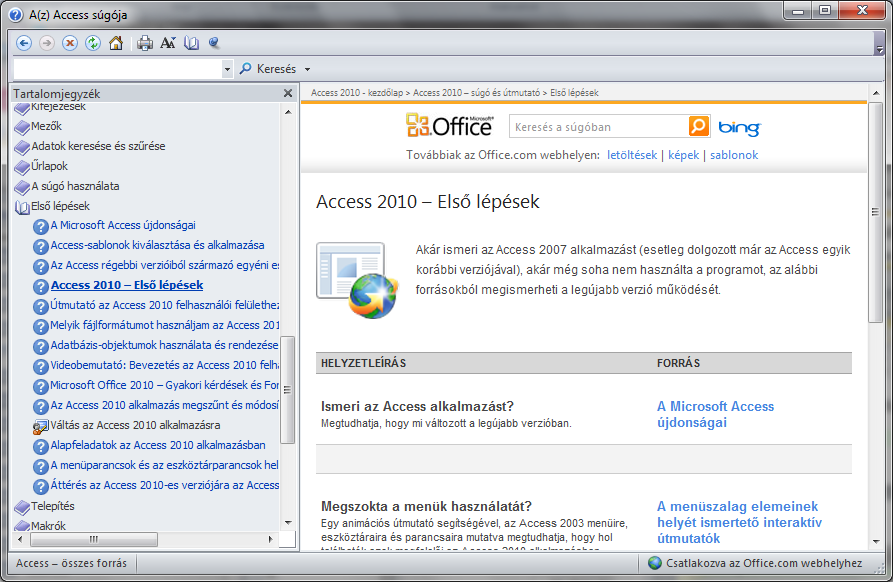This screenshot has height=582, width=893.
Task: Click the contents pane vertical scrollbar thumb
Action: point(288,390)
